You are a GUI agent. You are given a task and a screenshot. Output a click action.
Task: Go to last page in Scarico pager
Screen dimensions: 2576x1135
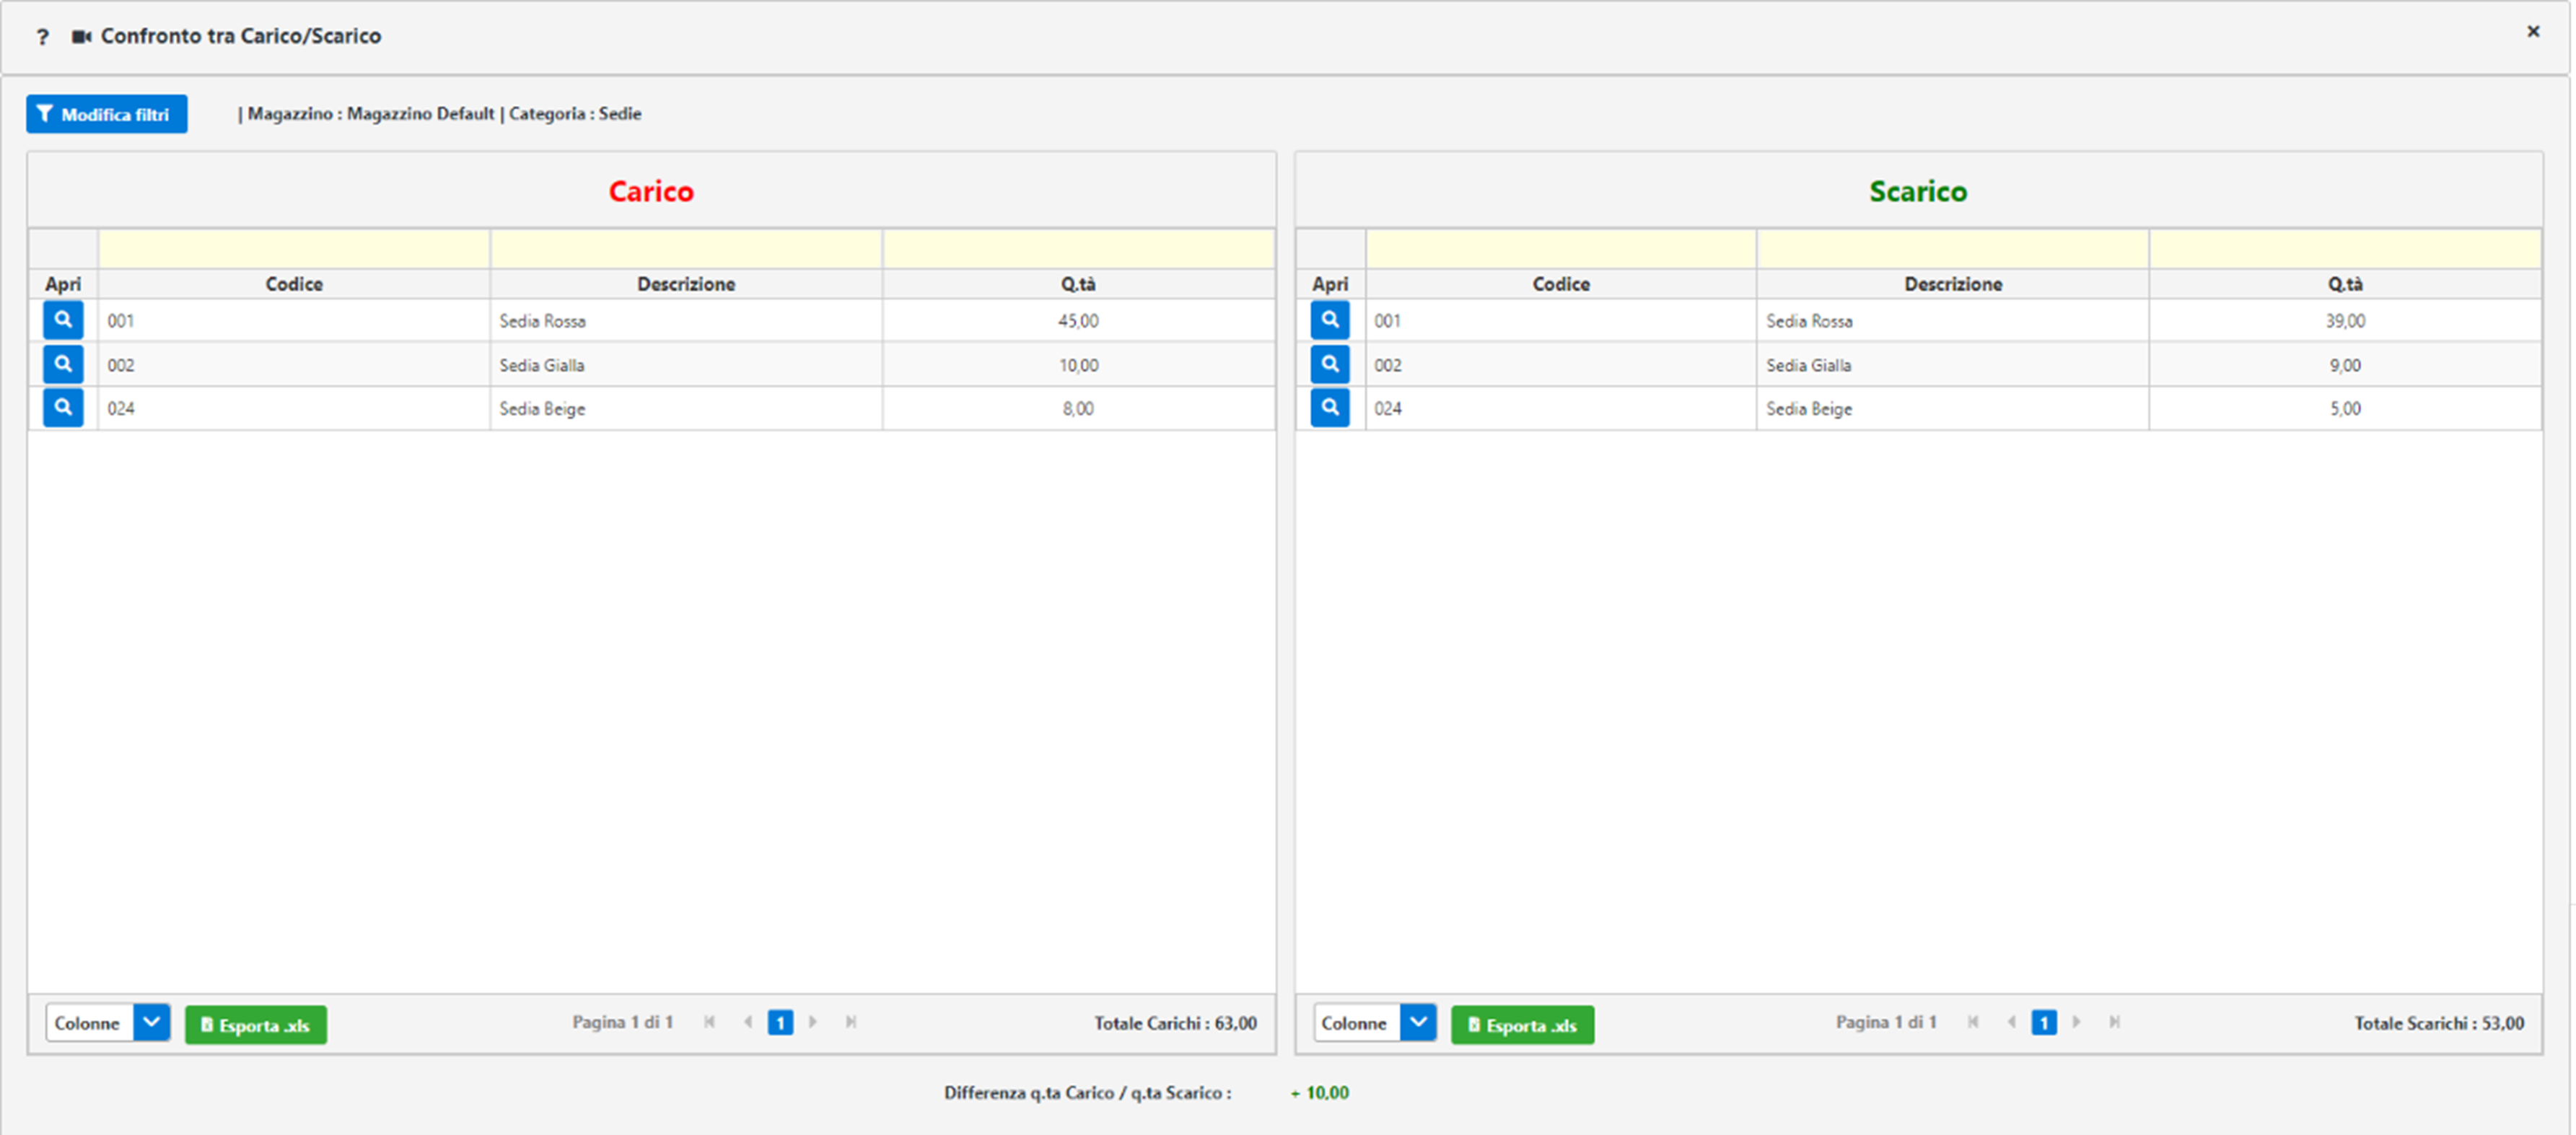(2115, 1022)
